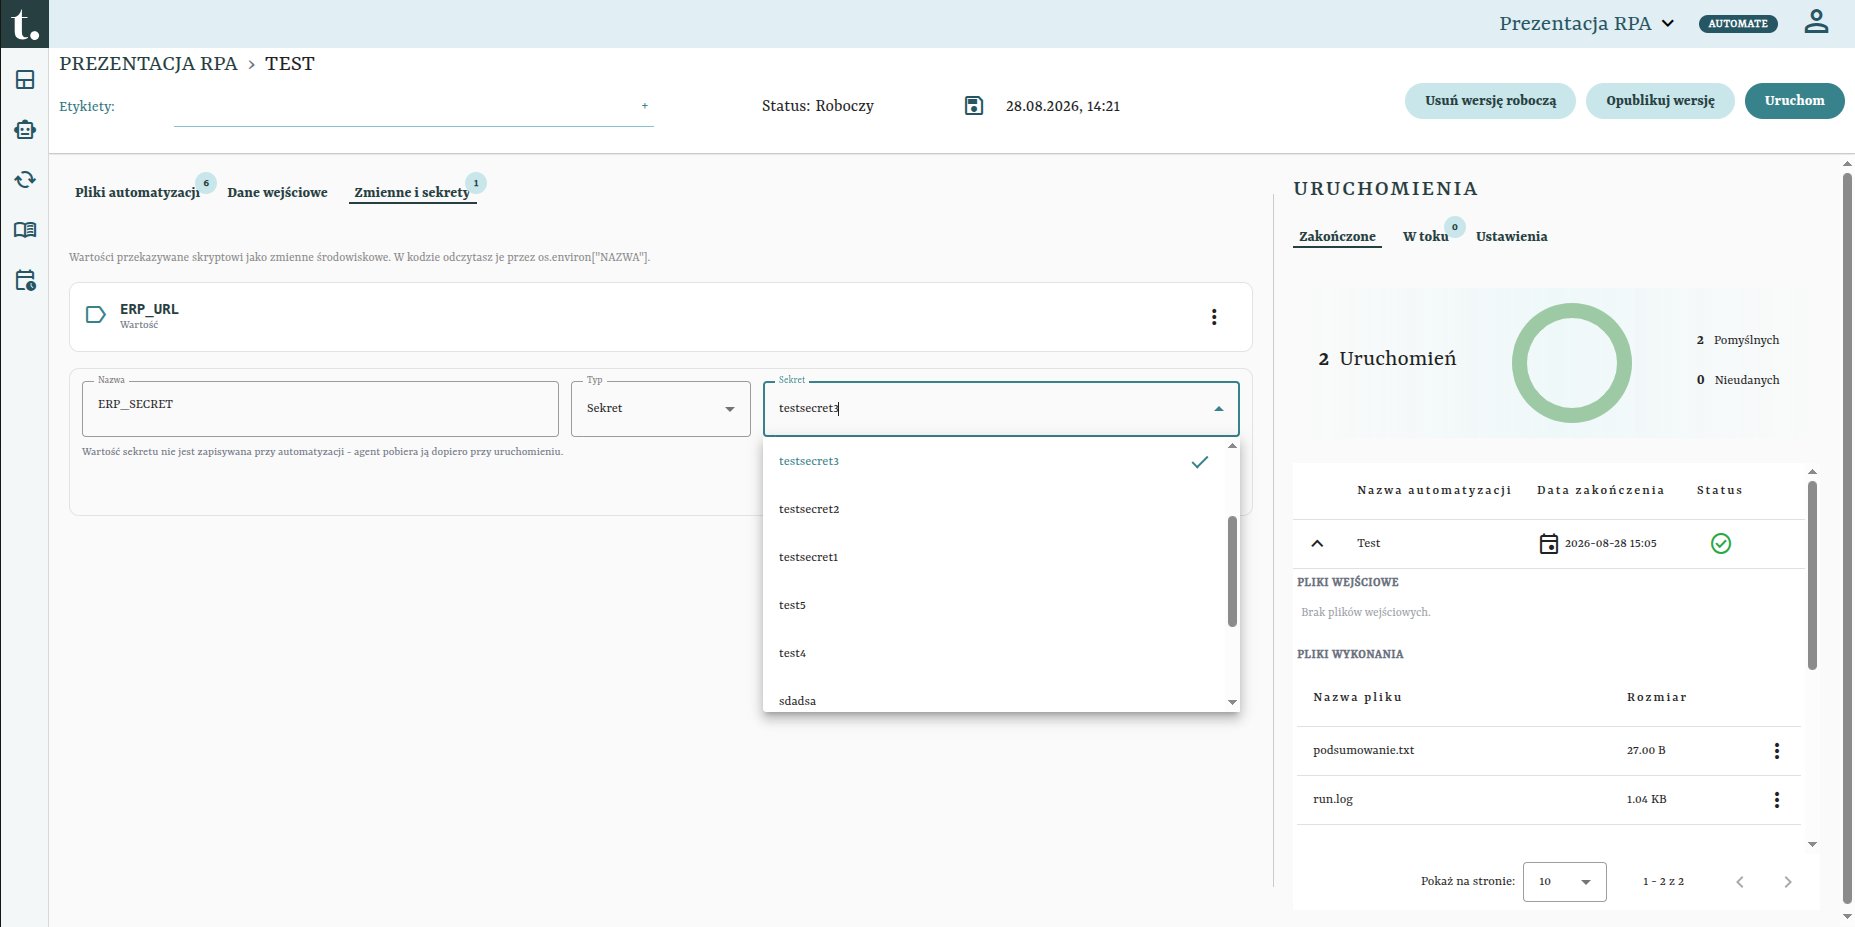Go to previous page of runs
This screenshot has width=1855, height=927.
coord(1740,882)
